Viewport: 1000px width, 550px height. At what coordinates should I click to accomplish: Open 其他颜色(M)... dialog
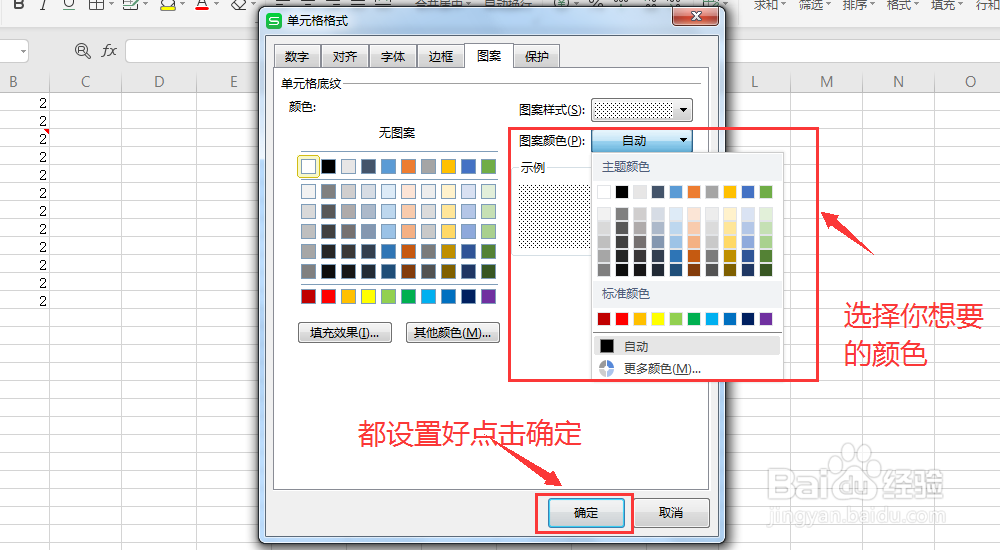click(x=452, y=332)
